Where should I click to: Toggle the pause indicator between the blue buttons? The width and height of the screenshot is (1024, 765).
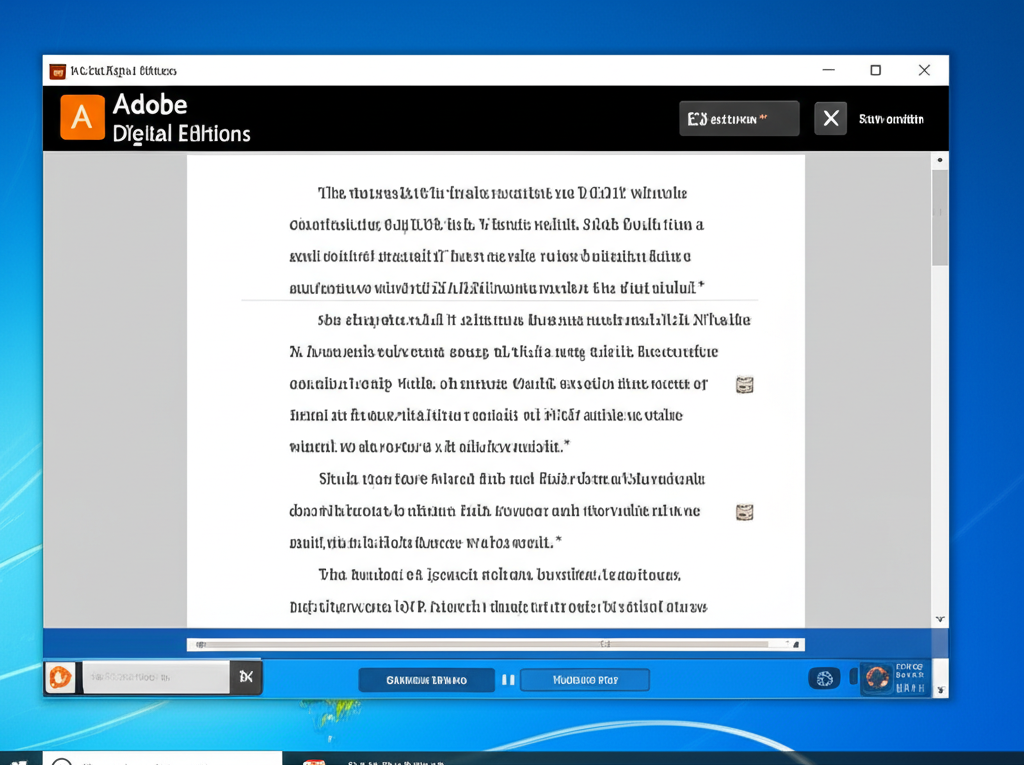tap(508, 678)
